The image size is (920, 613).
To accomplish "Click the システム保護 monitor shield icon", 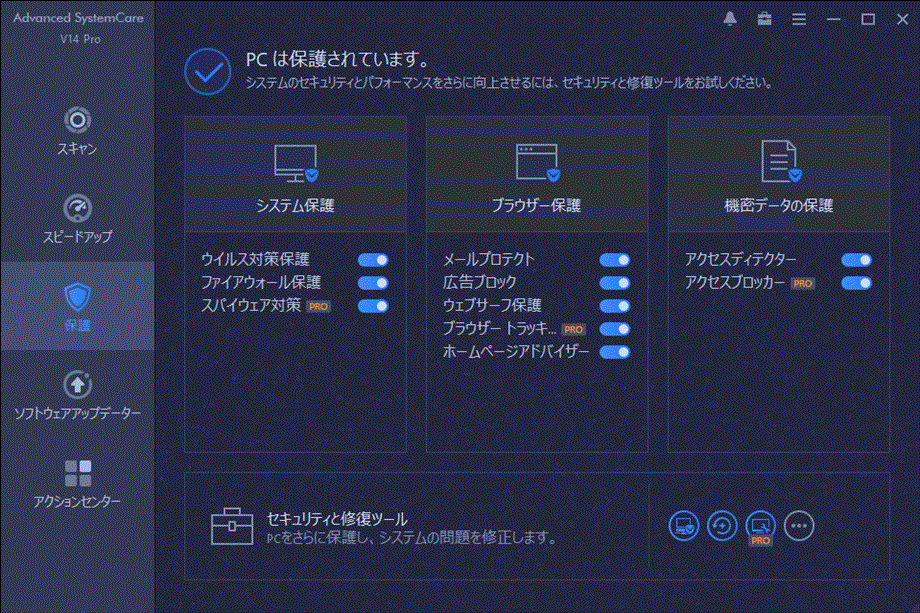I will [296, 163].
